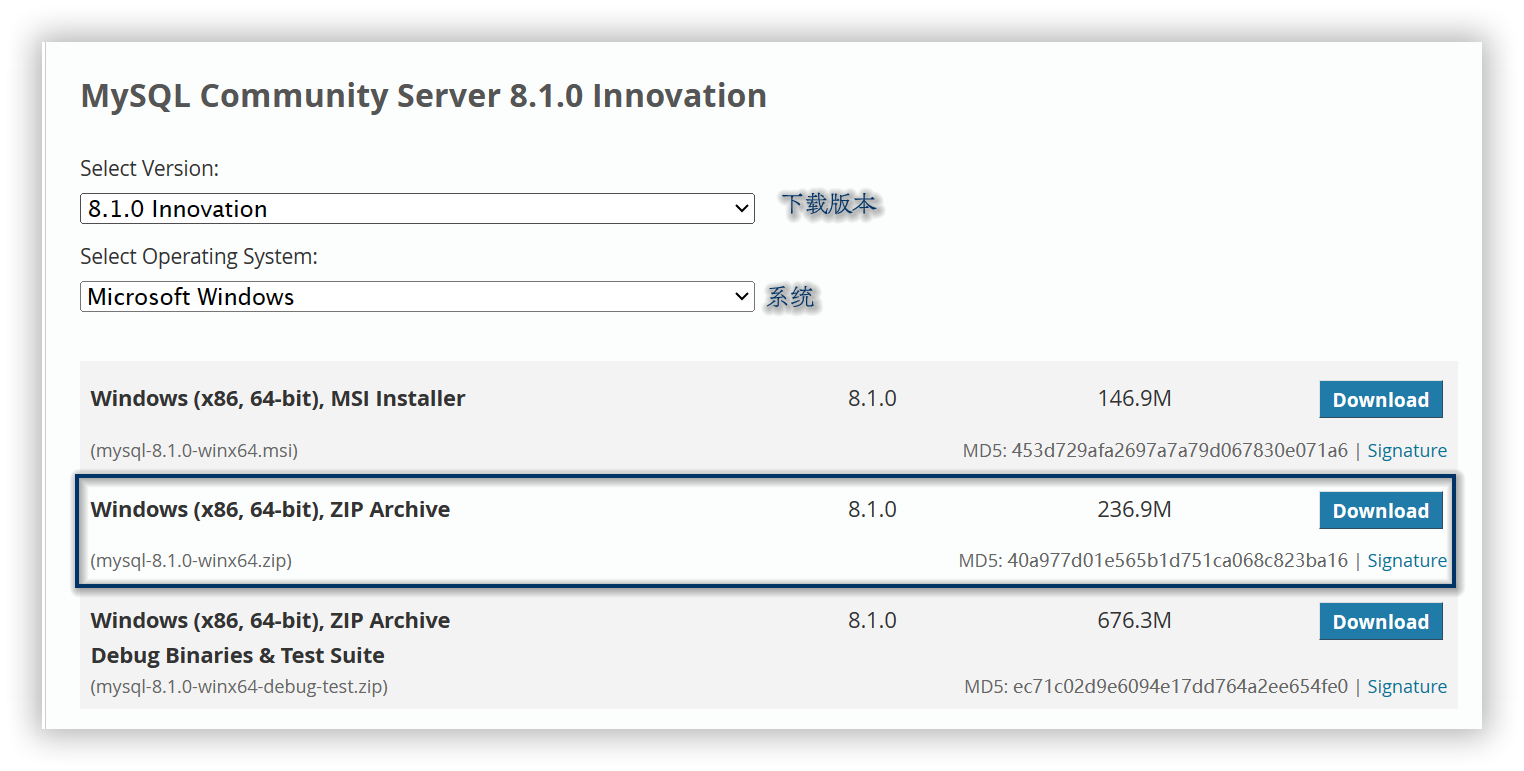
Task: Click the MD5 hash starting 453d729a
Action: click(x=1180, y=451)
